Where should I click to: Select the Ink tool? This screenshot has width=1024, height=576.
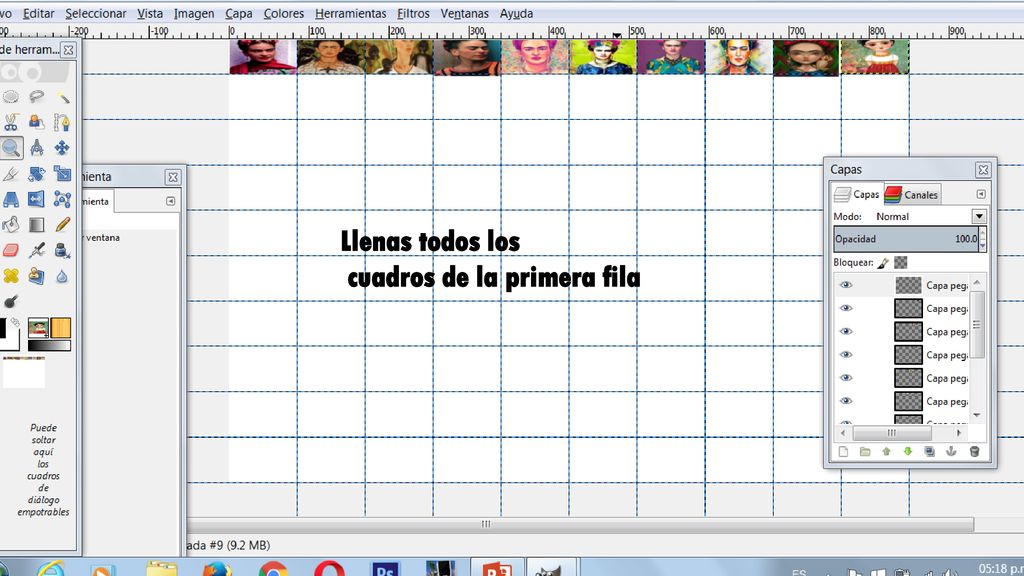pyautogui.click(x=62, y=250)
